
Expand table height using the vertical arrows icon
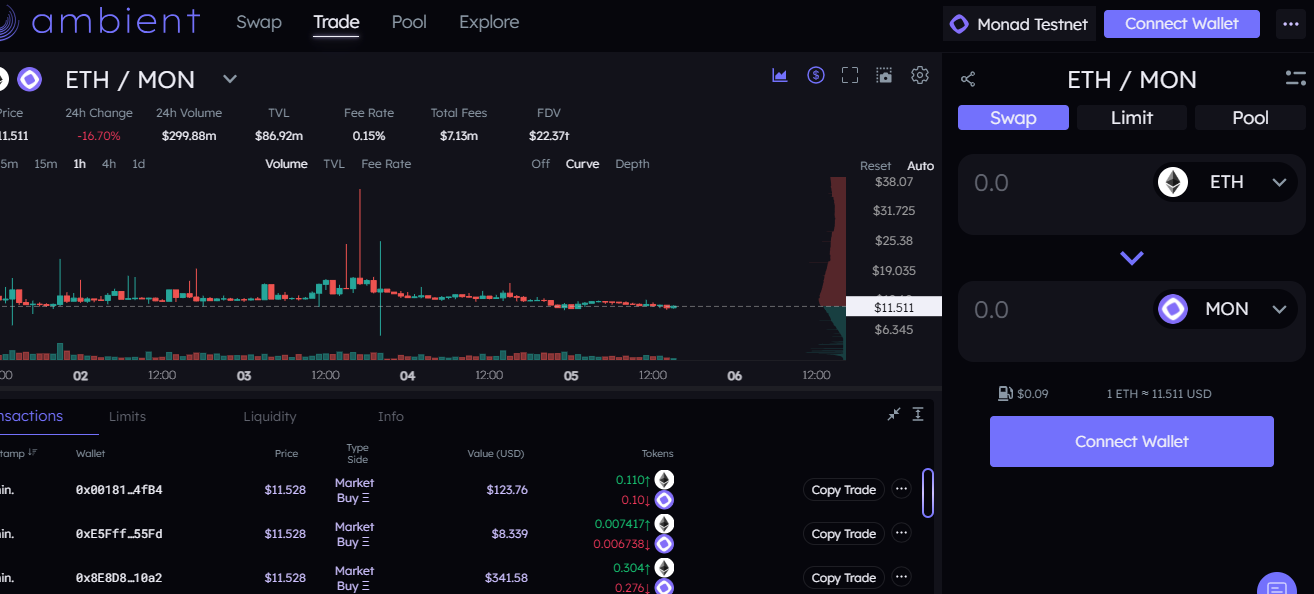918,413
